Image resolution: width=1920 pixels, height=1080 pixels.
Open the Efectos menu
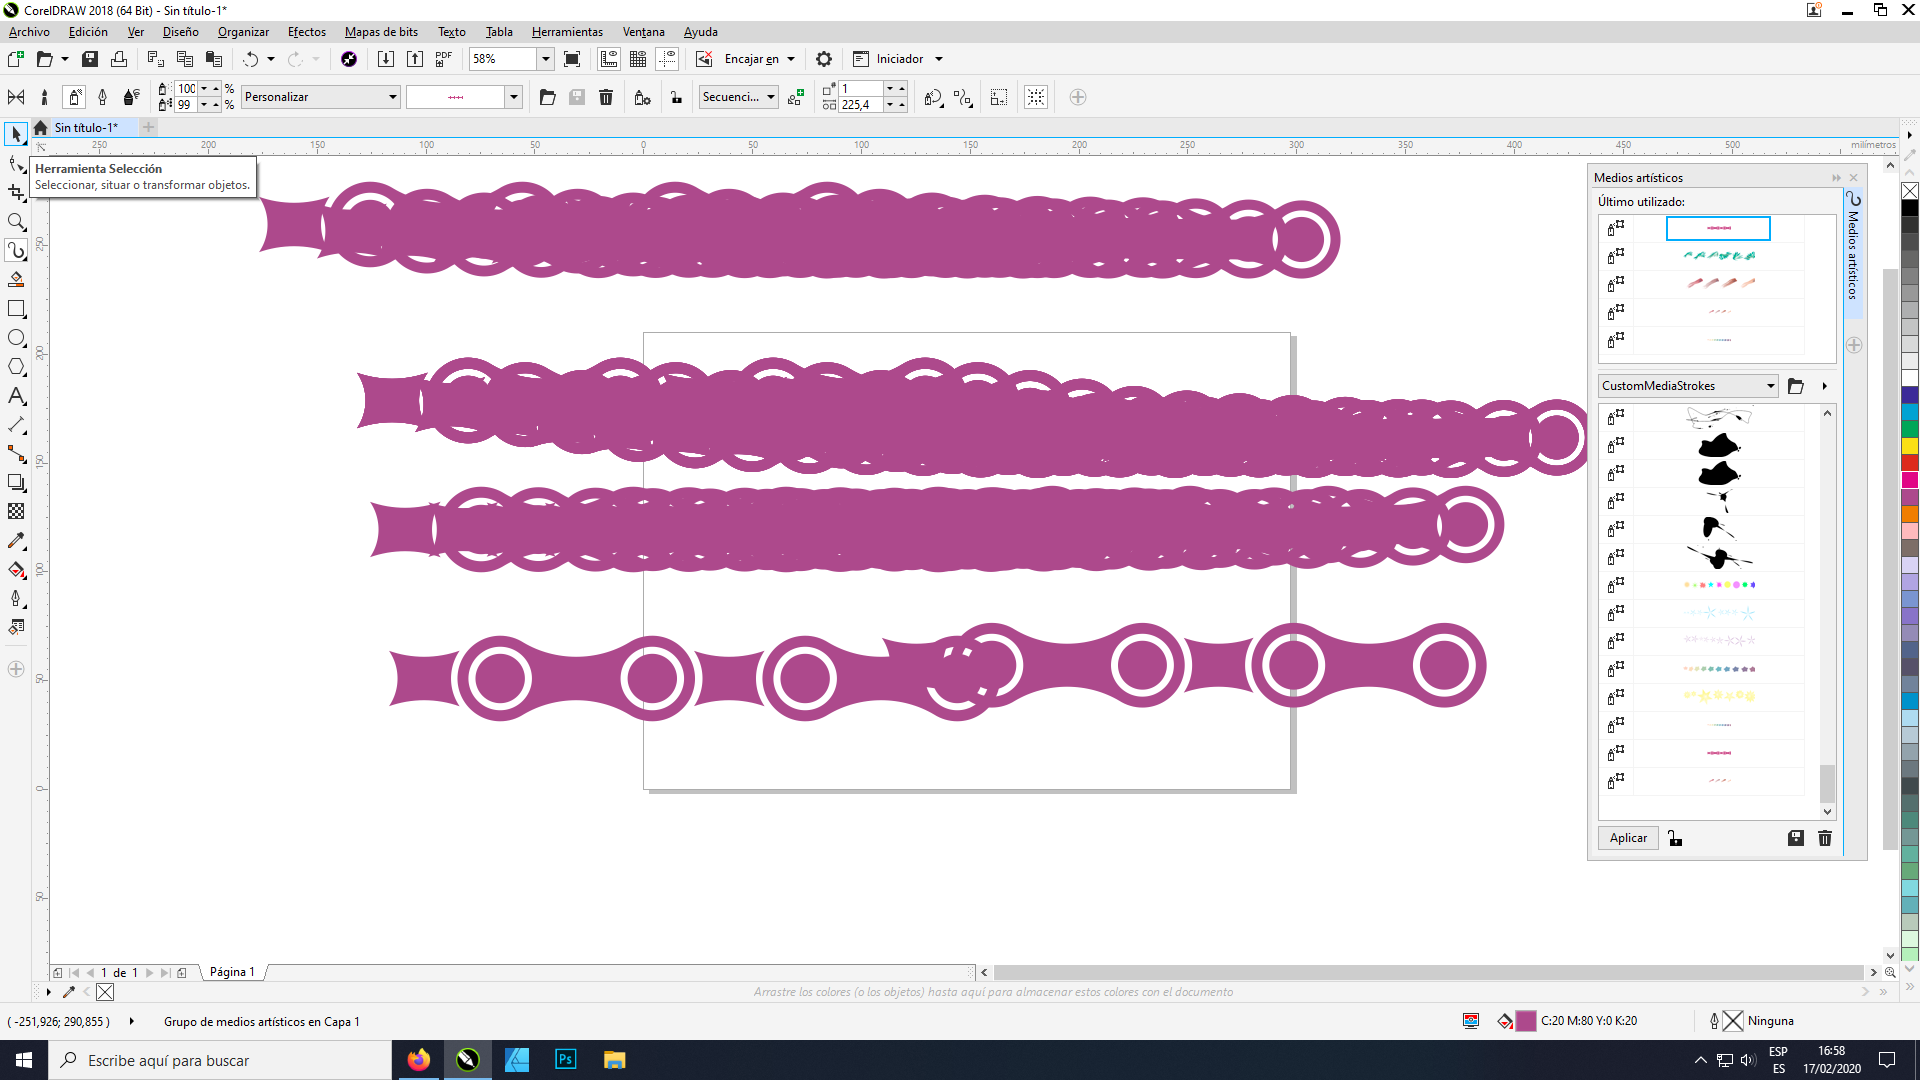[306, 32]
